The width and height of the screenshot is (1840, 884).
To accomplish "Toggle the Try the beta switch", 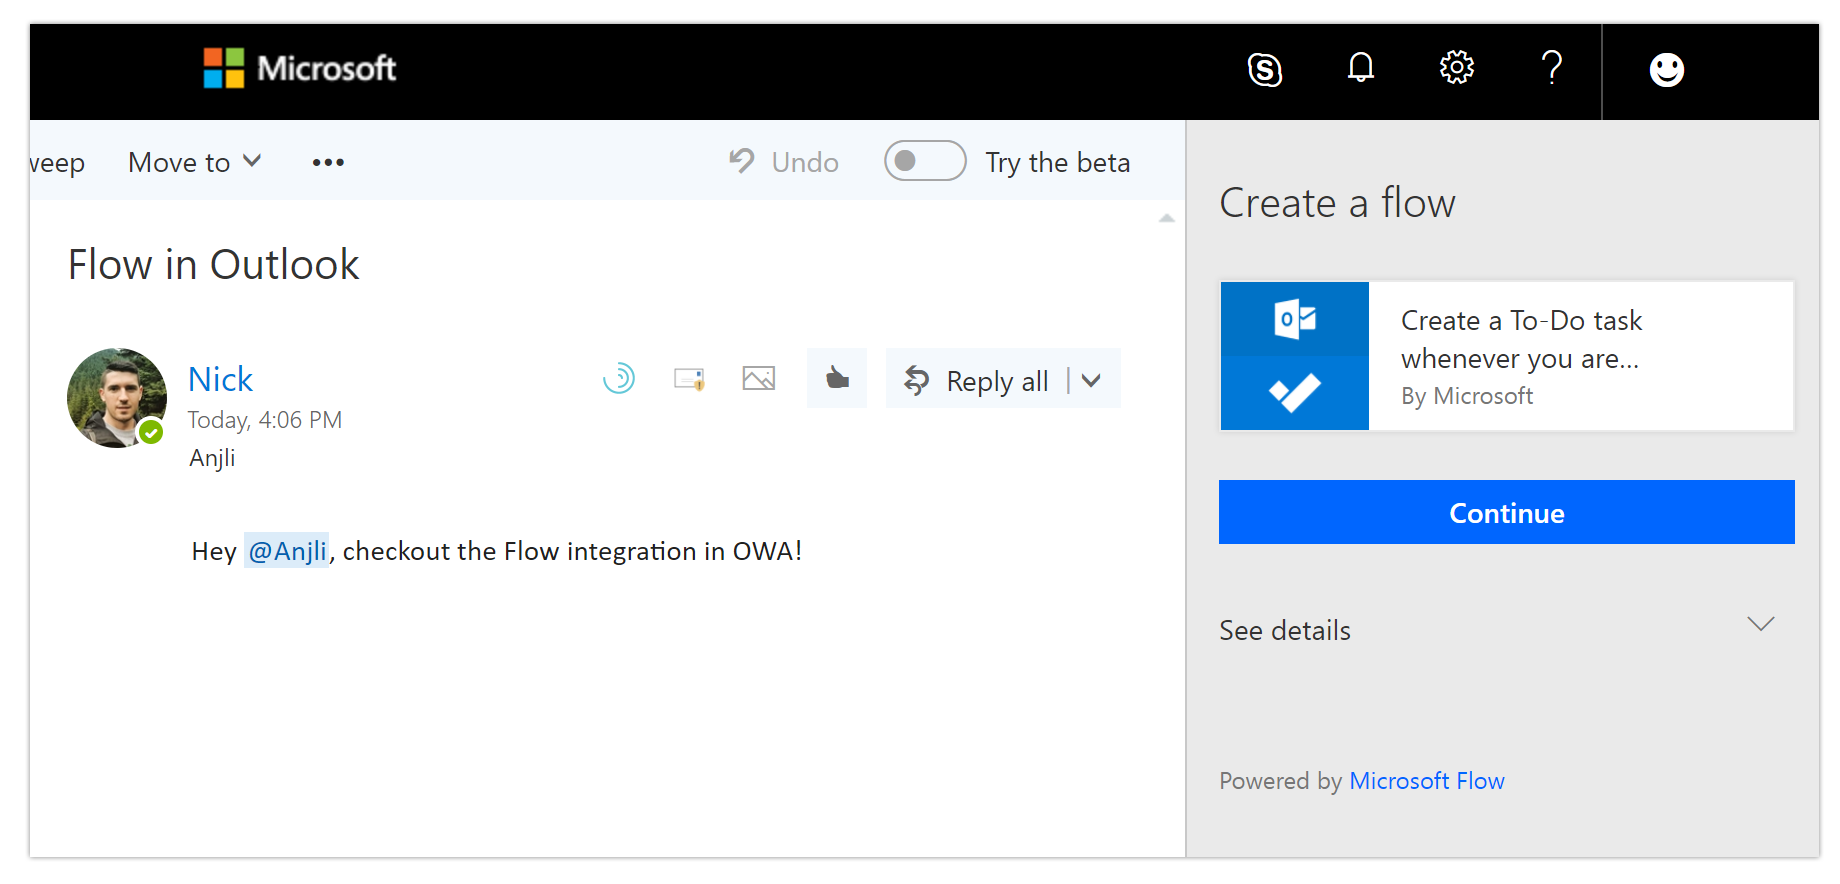I will pyautogui.click(x=925, y=161).
